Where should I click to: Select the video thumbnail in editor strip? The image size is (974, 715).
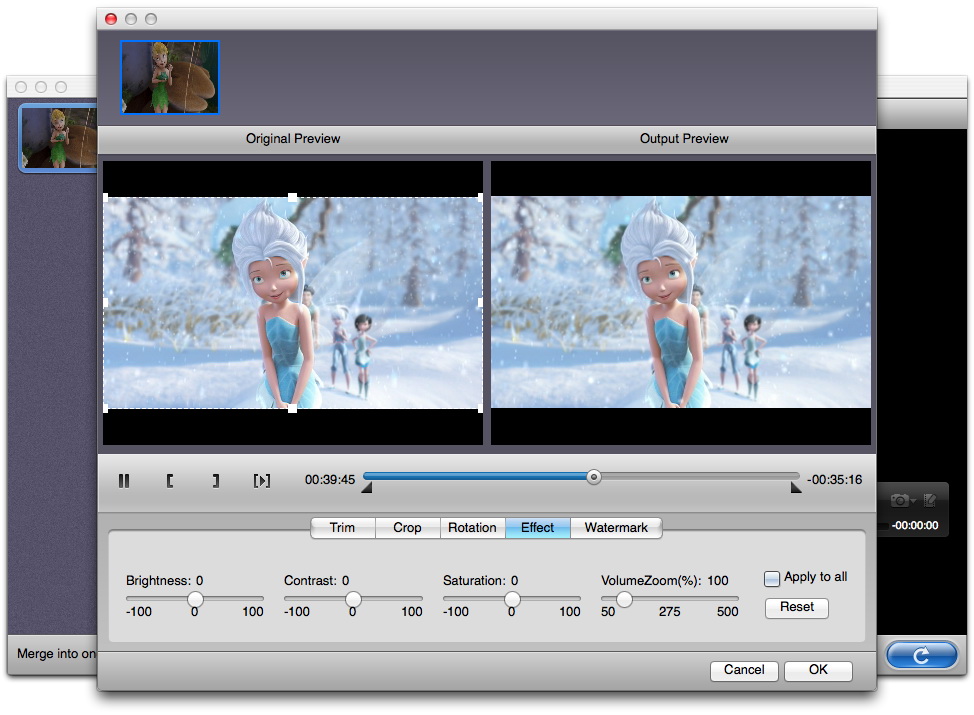tap(170, 78)
